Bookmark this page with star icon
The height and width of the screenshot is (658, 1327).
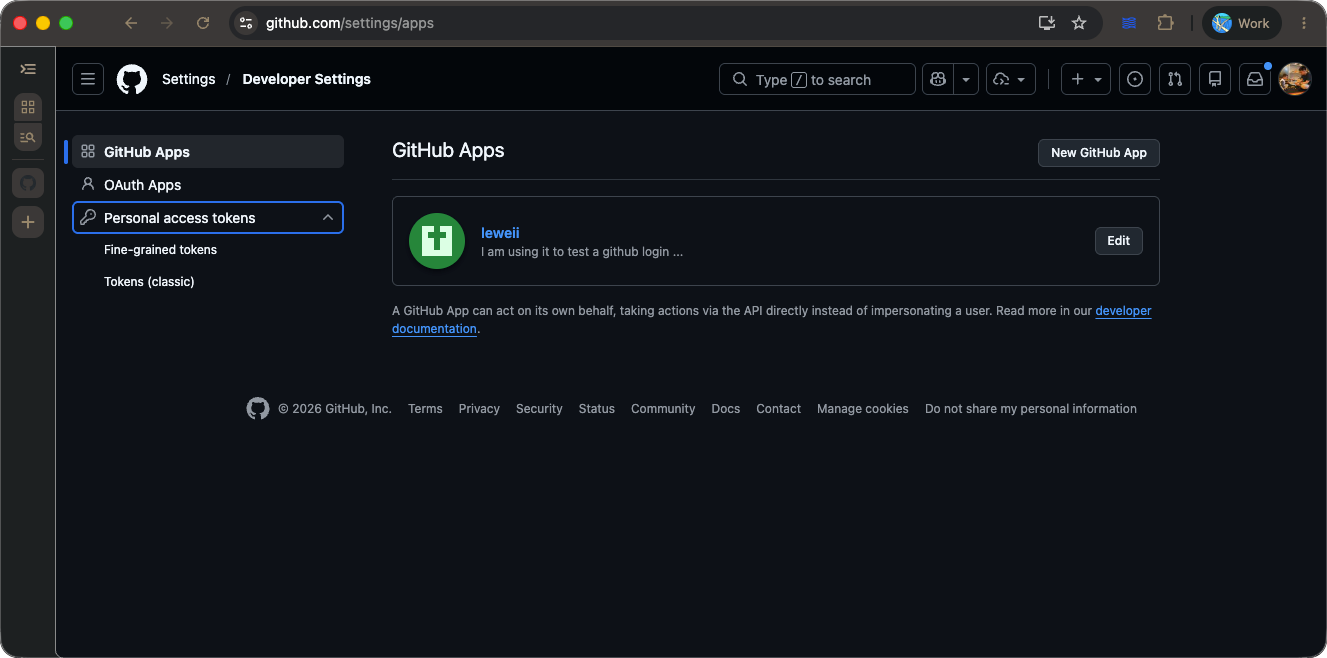pyautogui.click(x=1079, y=23)
